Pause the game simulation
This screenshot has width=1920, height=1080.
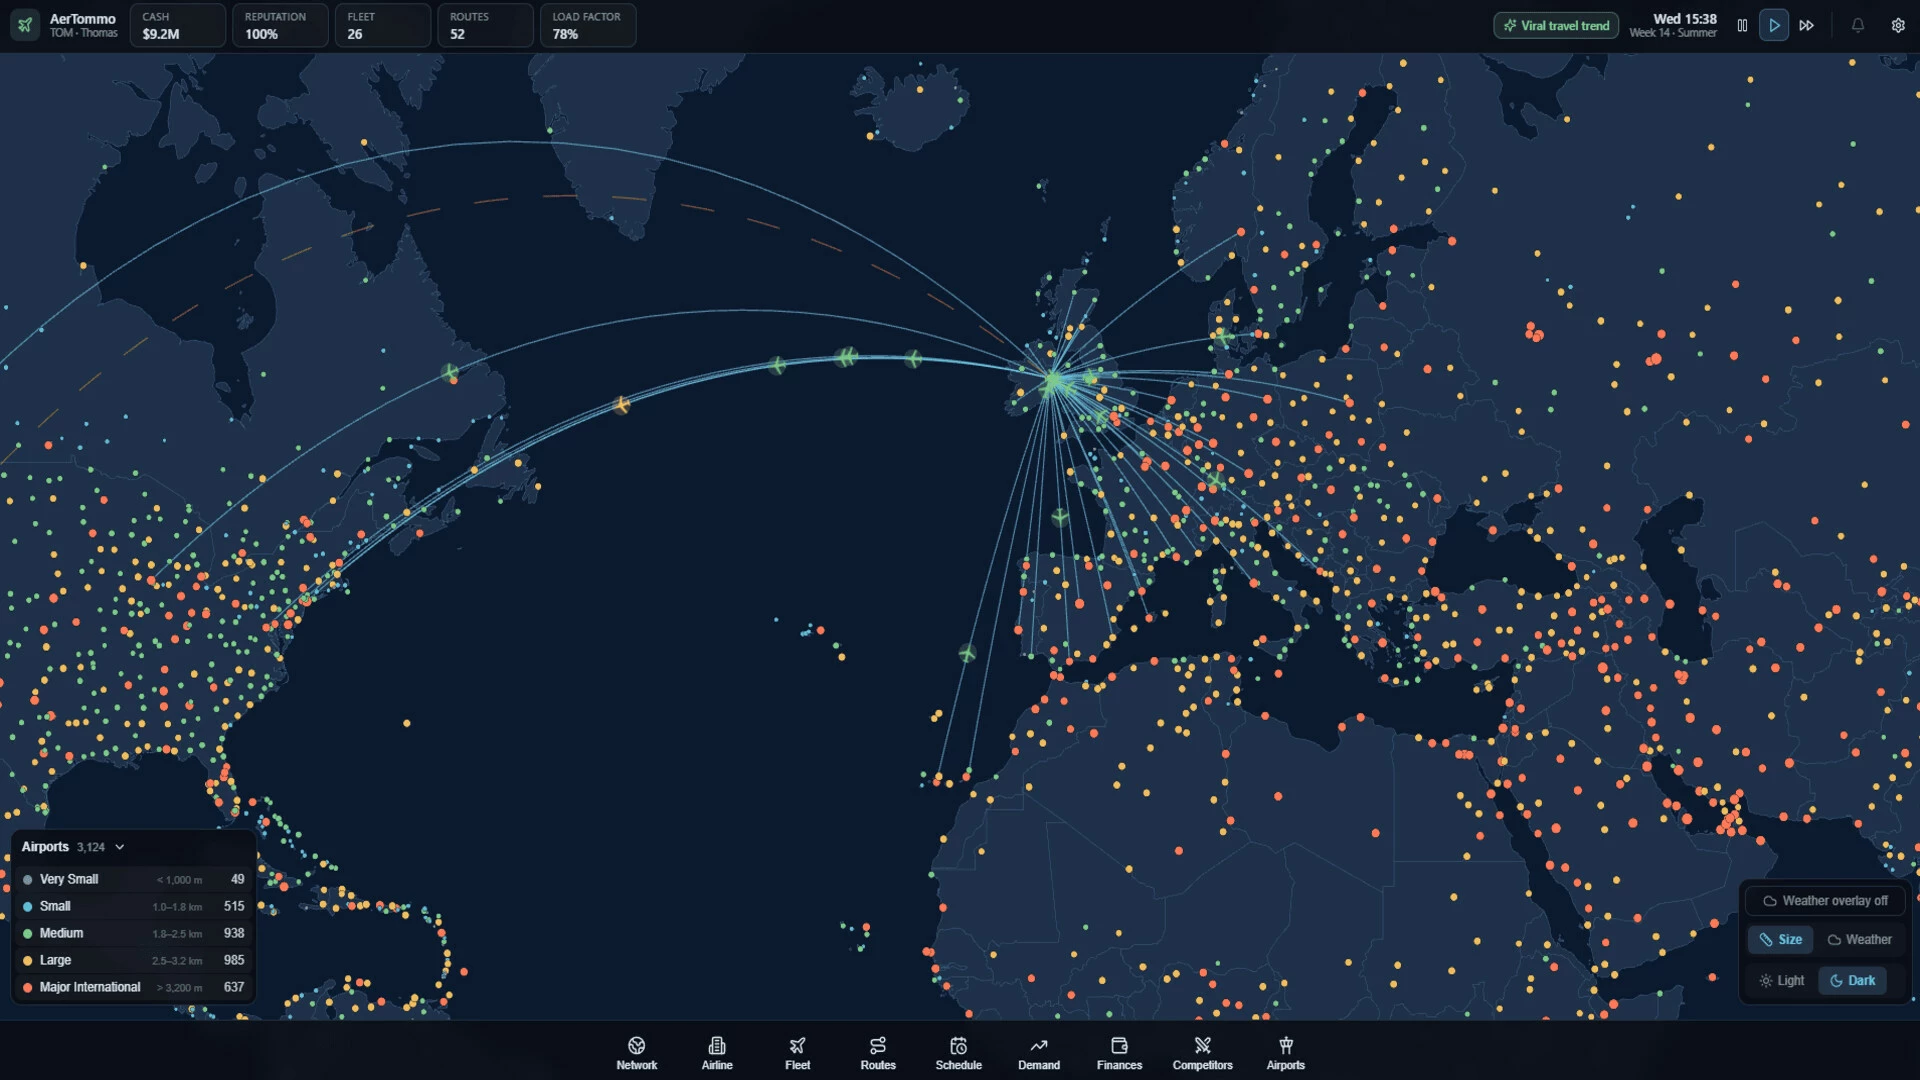point(1742,26)
